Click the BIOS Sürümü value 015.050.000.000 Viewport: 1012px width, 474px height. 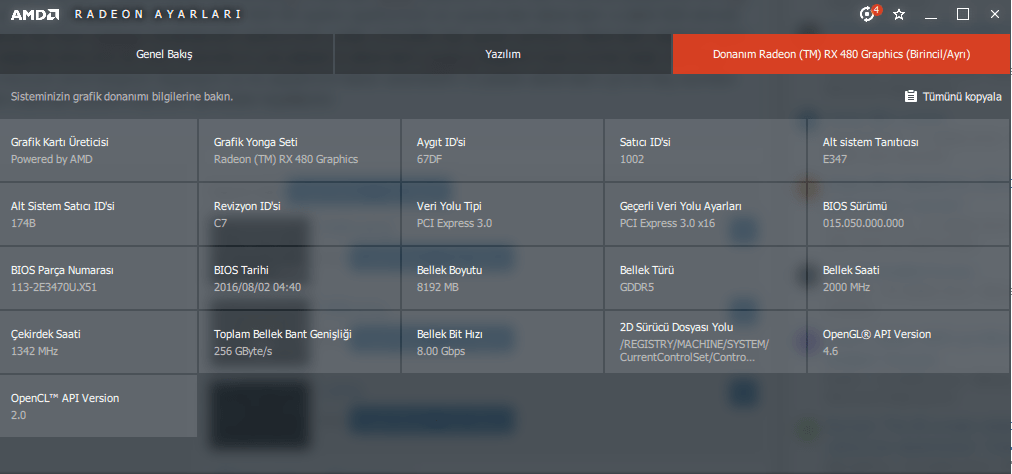tap(864, 223)
